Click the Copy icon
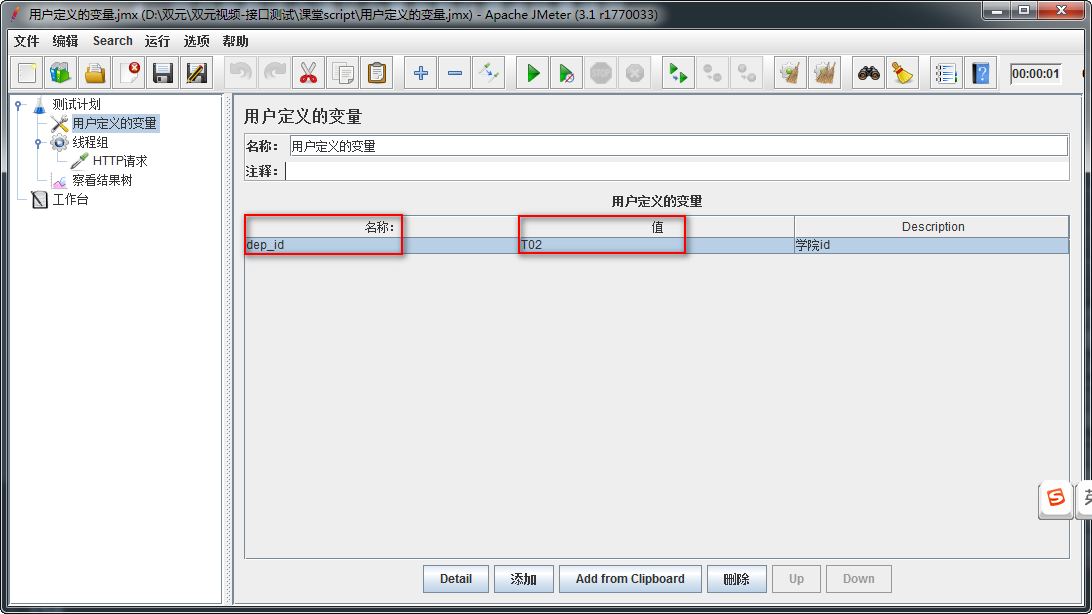Image resolution: width=1092 pixels, height=614 pixels. click(x=343, y=73)
